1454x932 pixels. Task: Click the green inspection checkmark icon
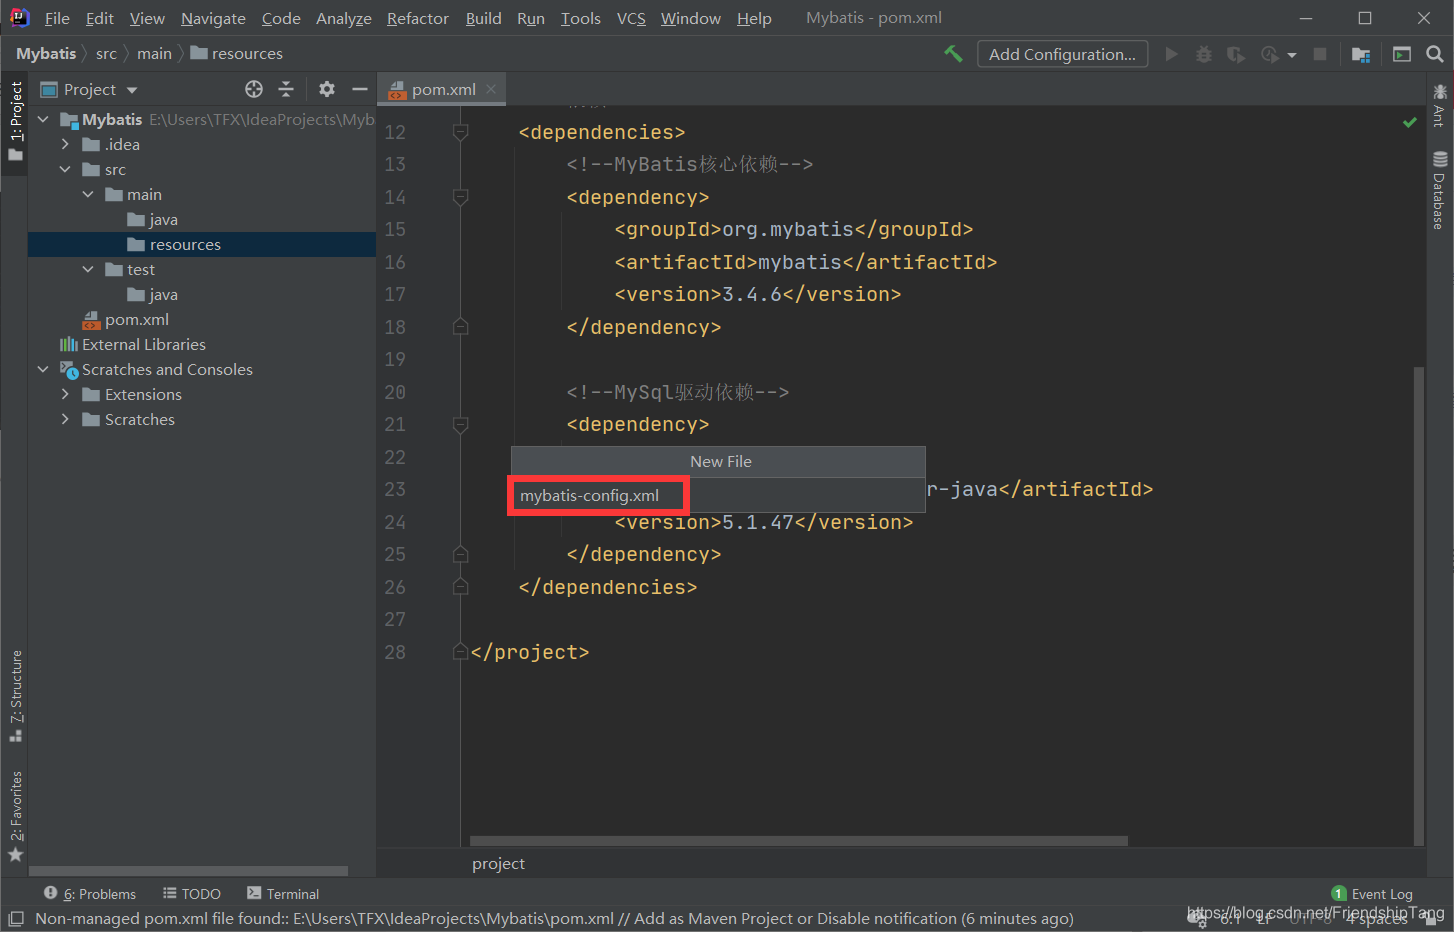1410,122
